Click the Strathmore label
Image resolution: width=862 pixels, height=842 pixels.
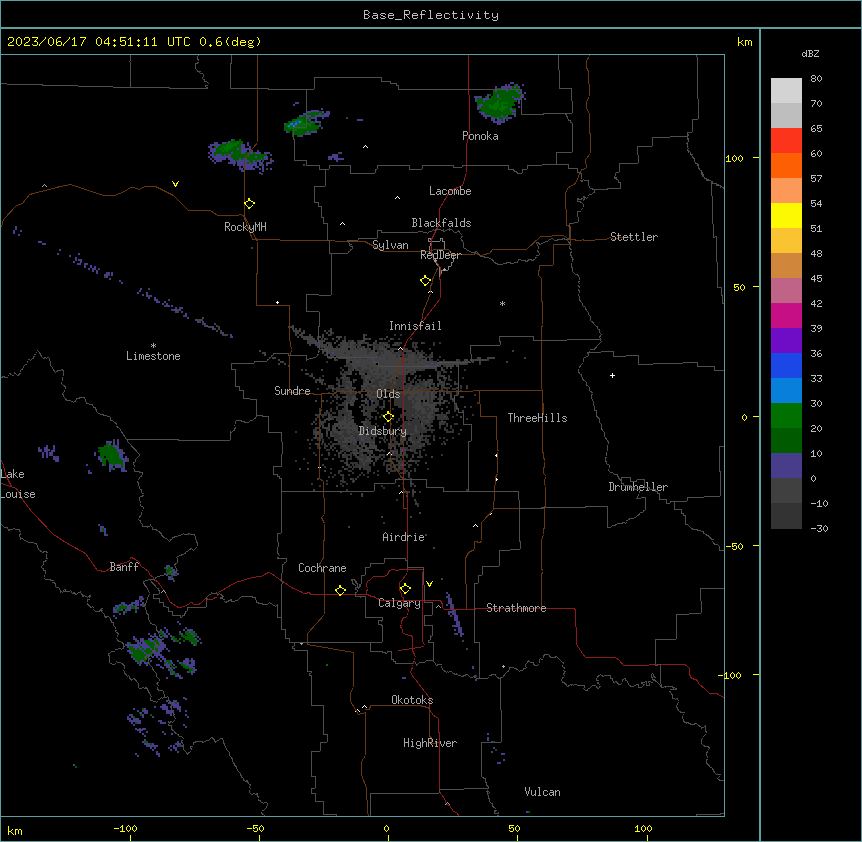click(x=516, y=608)
